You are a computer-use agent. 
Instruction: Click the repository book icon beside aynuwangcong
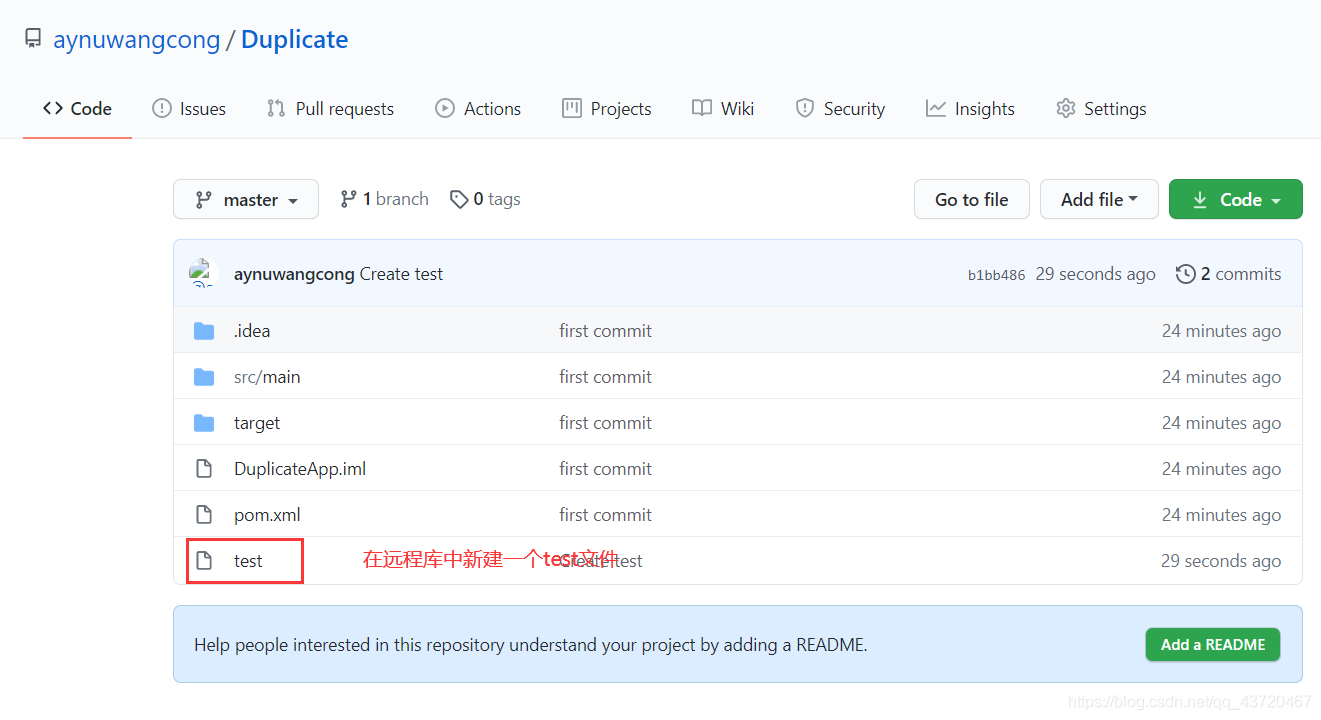pyautogui.click(x=33, y=39)
